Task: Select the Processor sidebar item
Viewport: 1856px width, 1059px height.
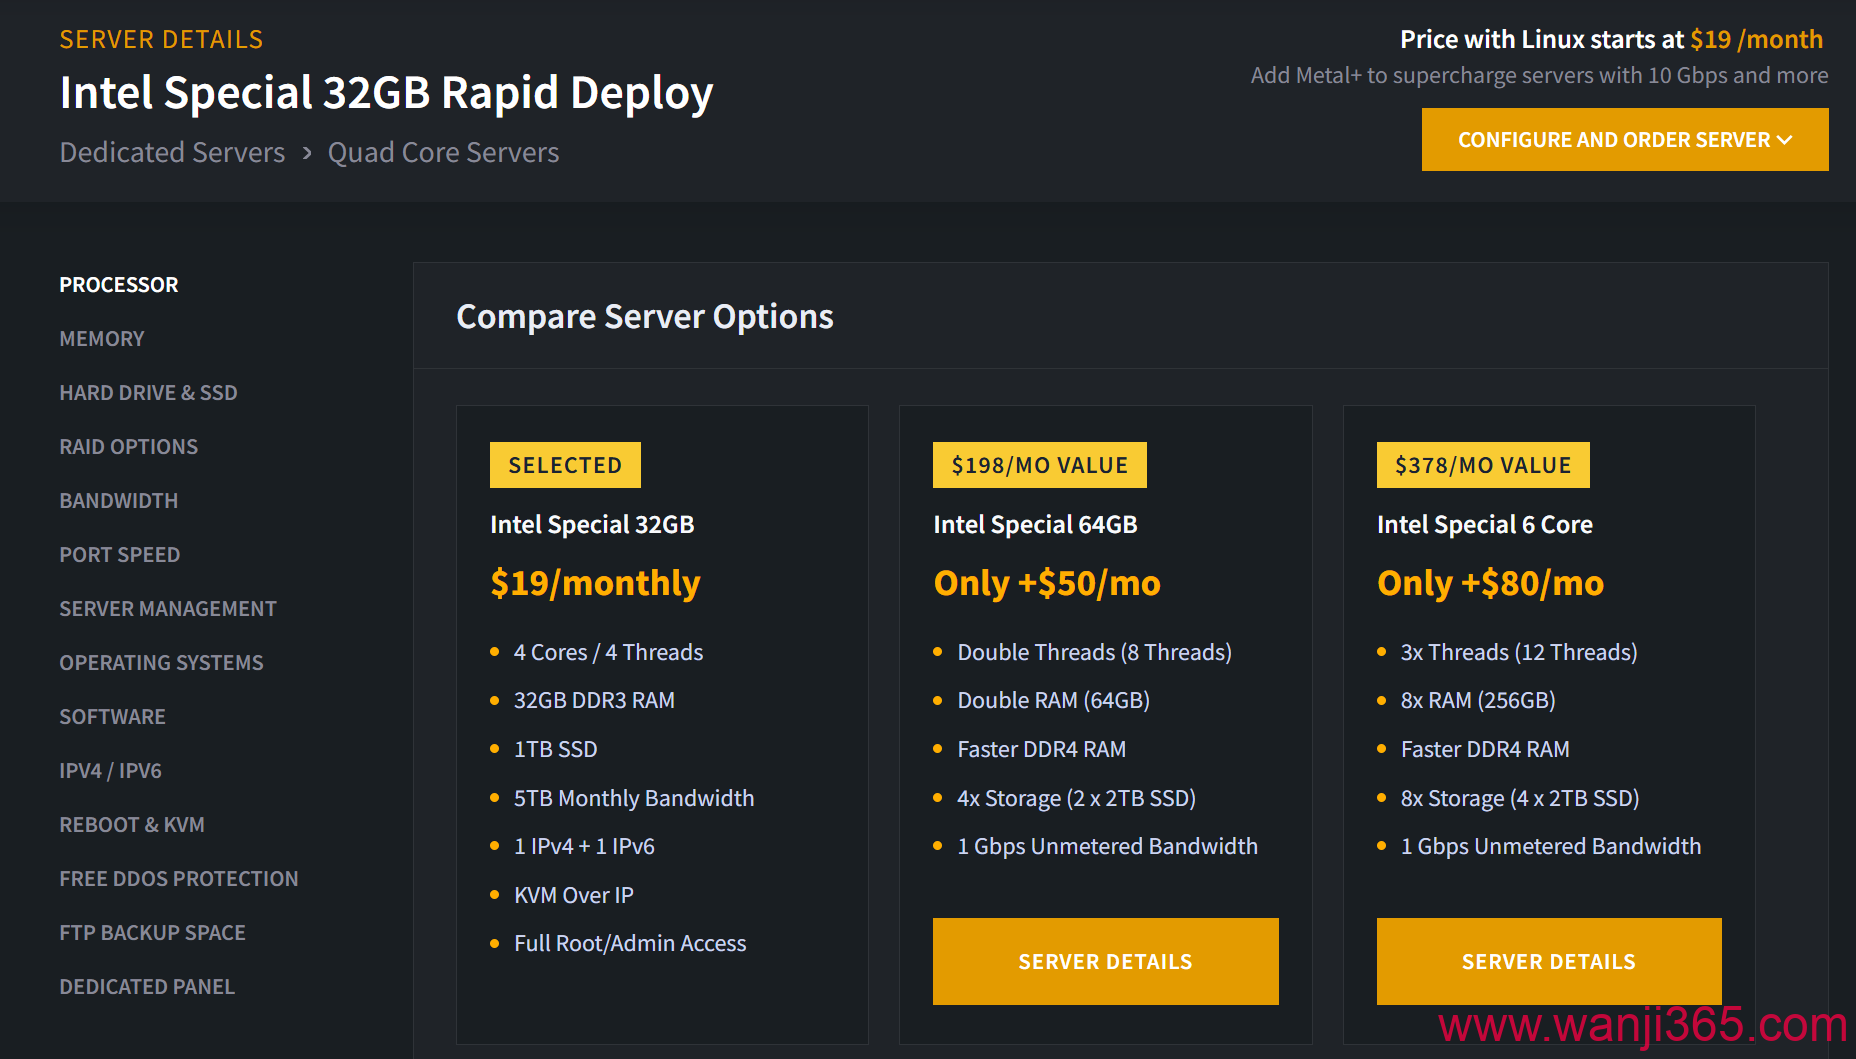Action: pos(119,285)
